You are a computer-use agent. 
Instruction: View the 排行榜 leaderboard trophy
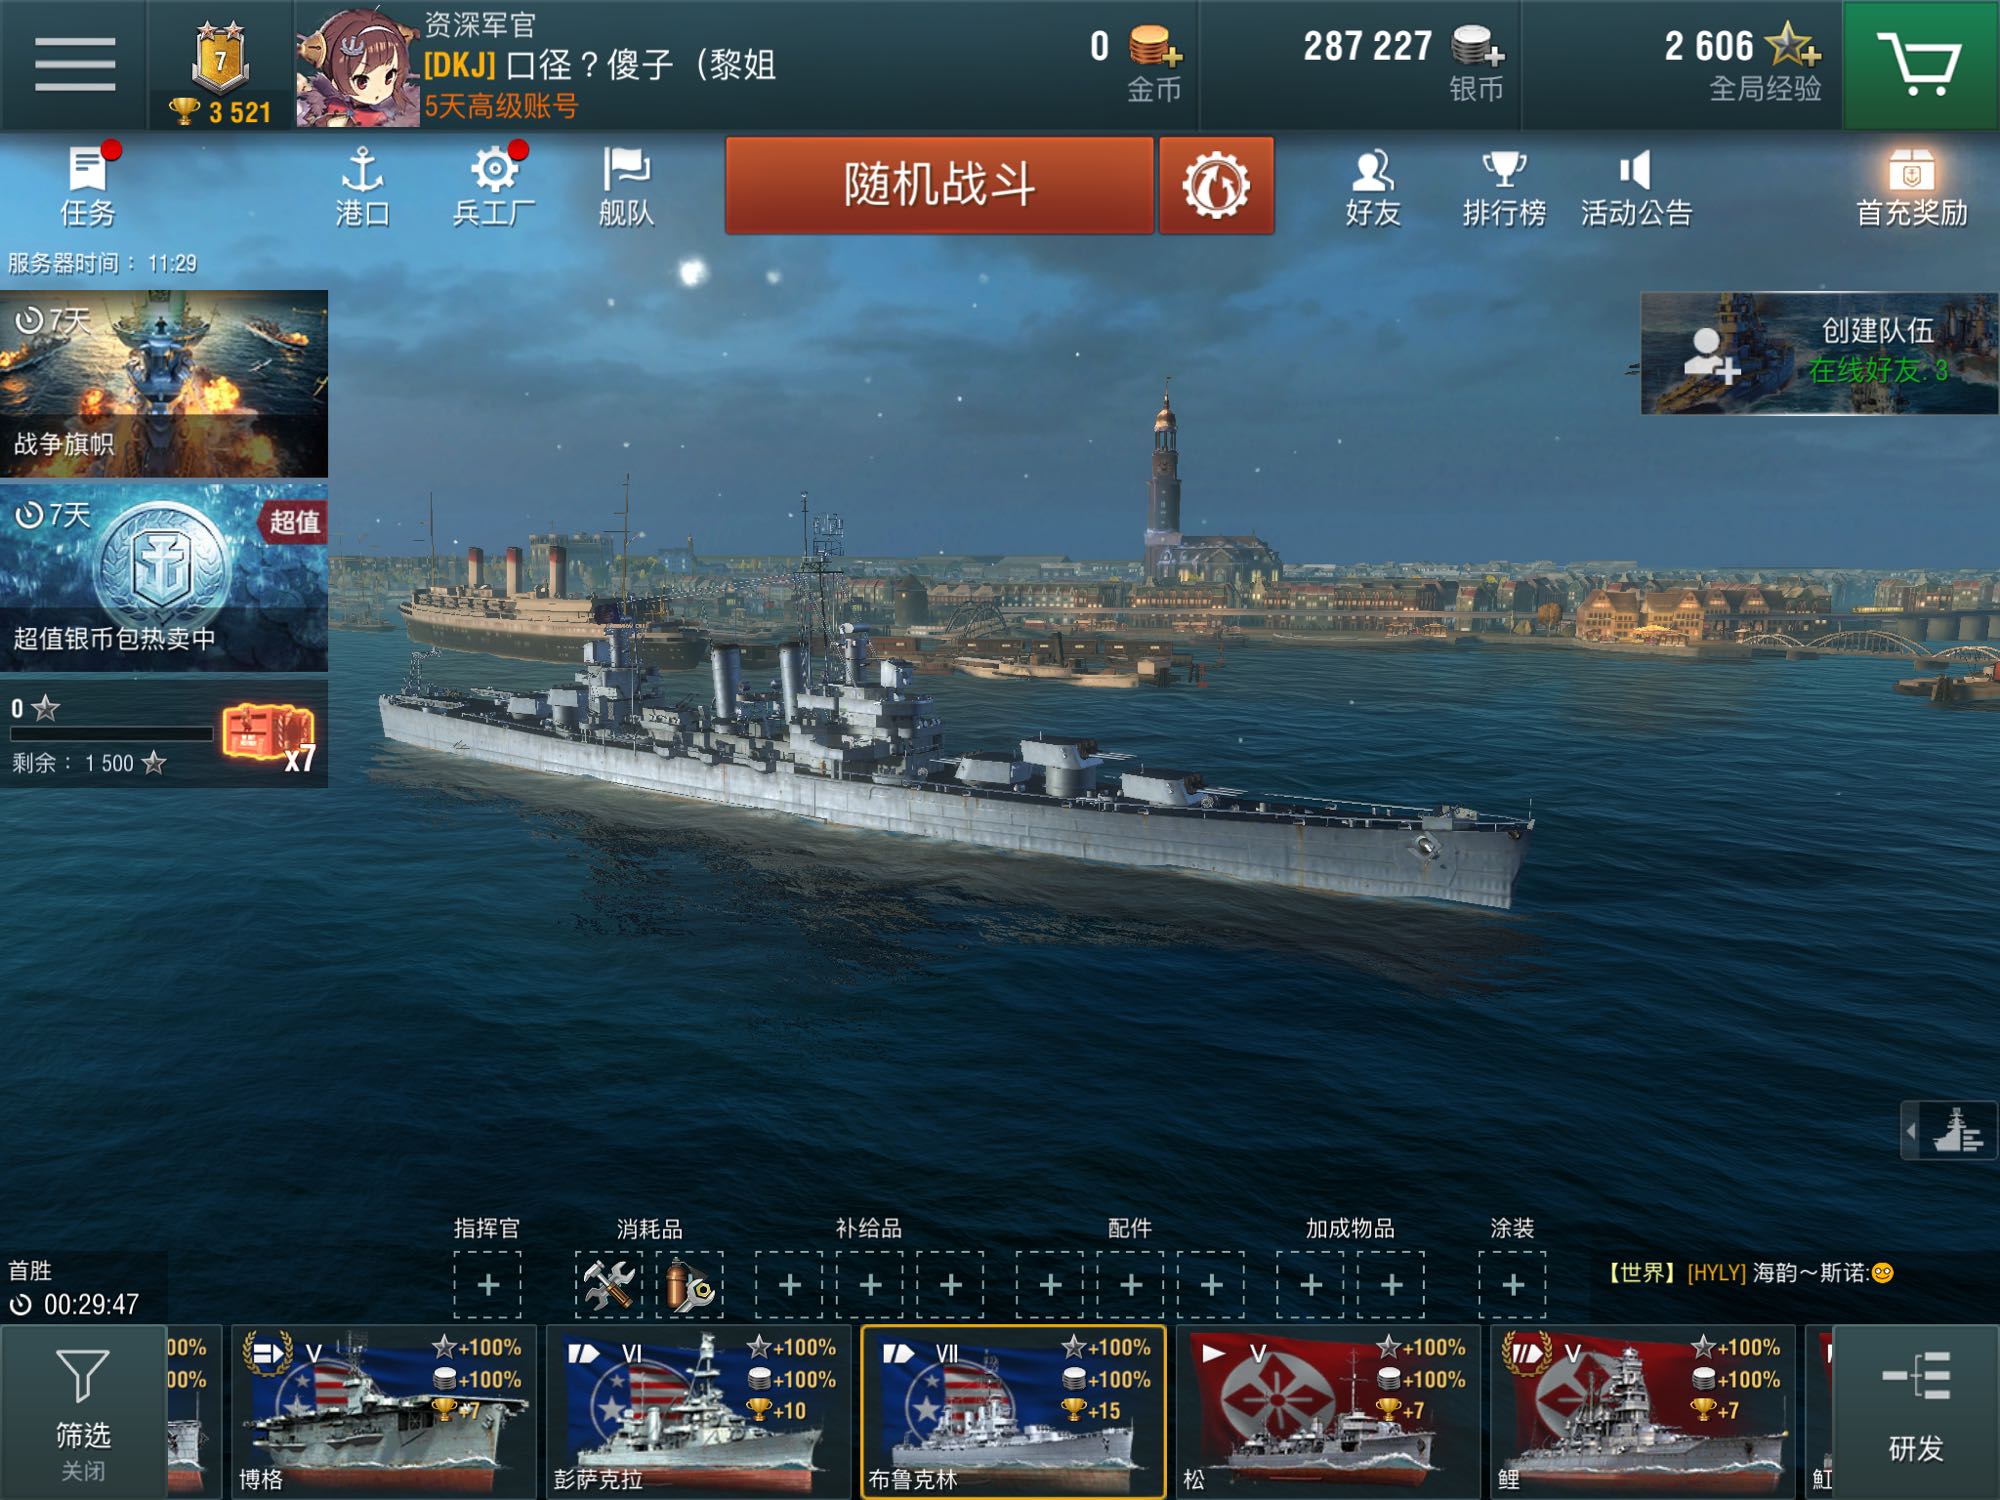coord(1504,186)
